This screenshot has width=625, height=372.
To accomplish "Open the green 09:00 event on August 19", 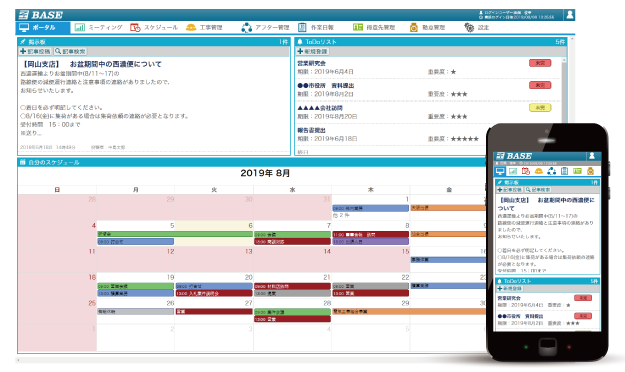I will pyautogui.click(x=136, y=286).
